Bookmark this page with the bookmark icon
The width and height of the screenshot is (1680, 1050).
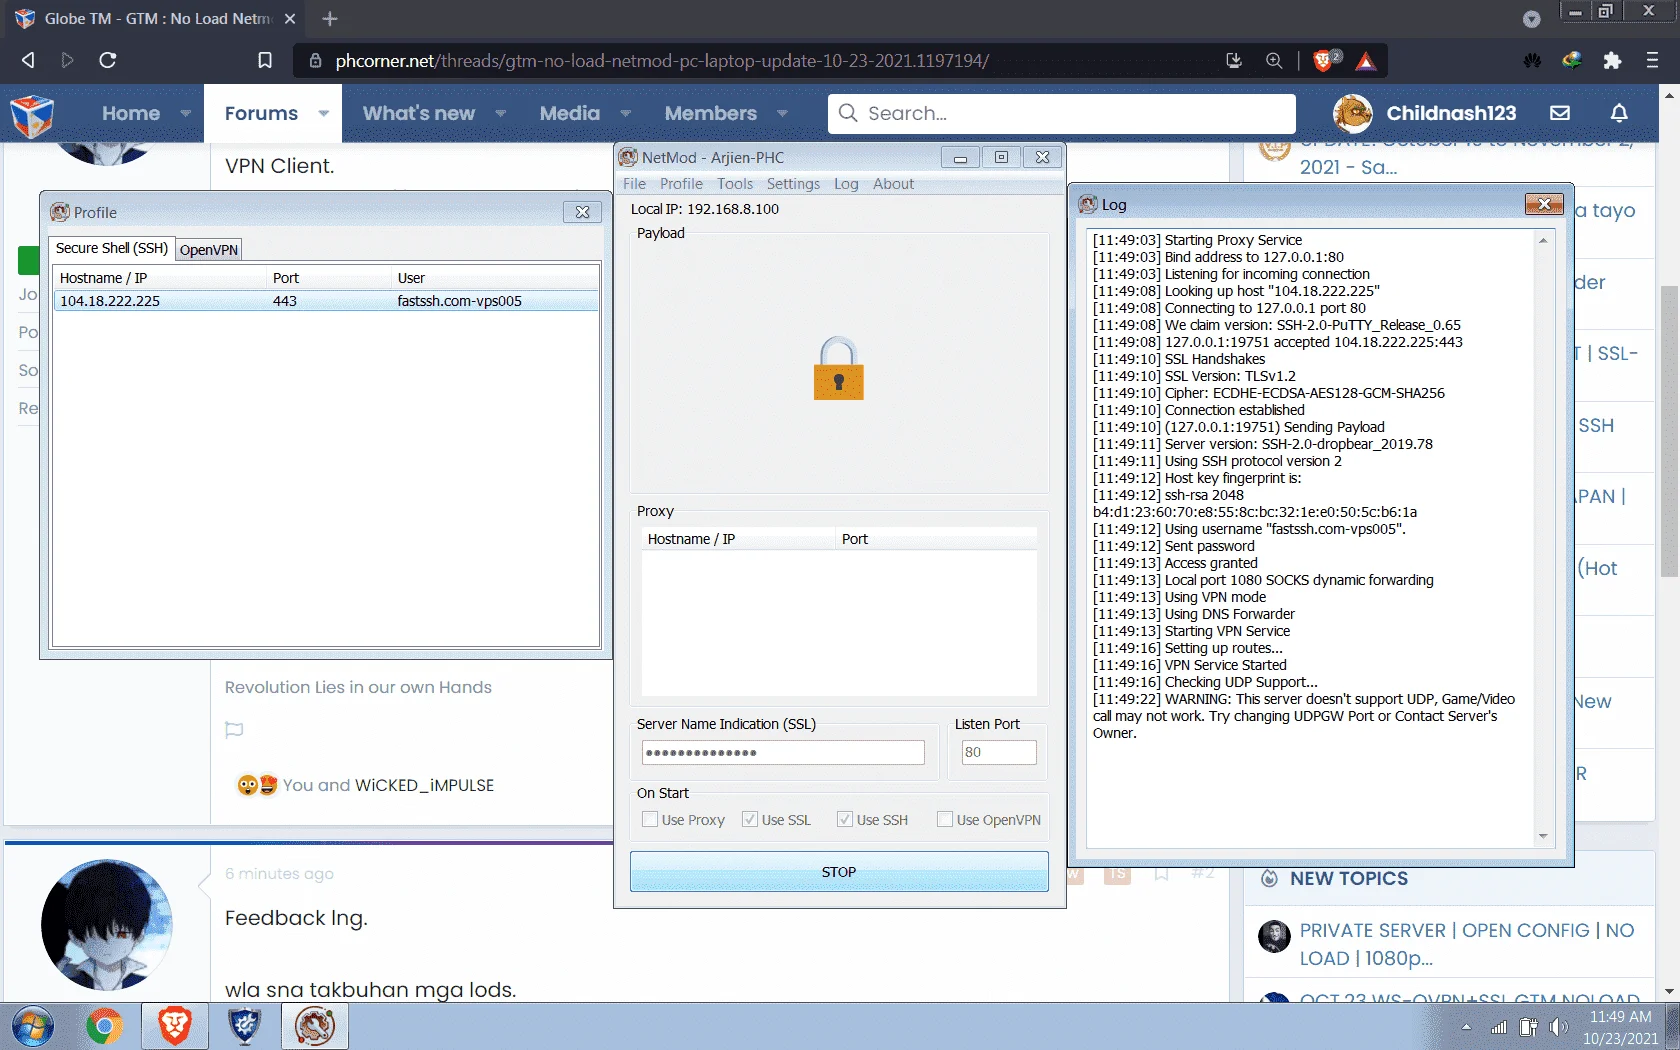pyautogui.click(x=265, y=60)
